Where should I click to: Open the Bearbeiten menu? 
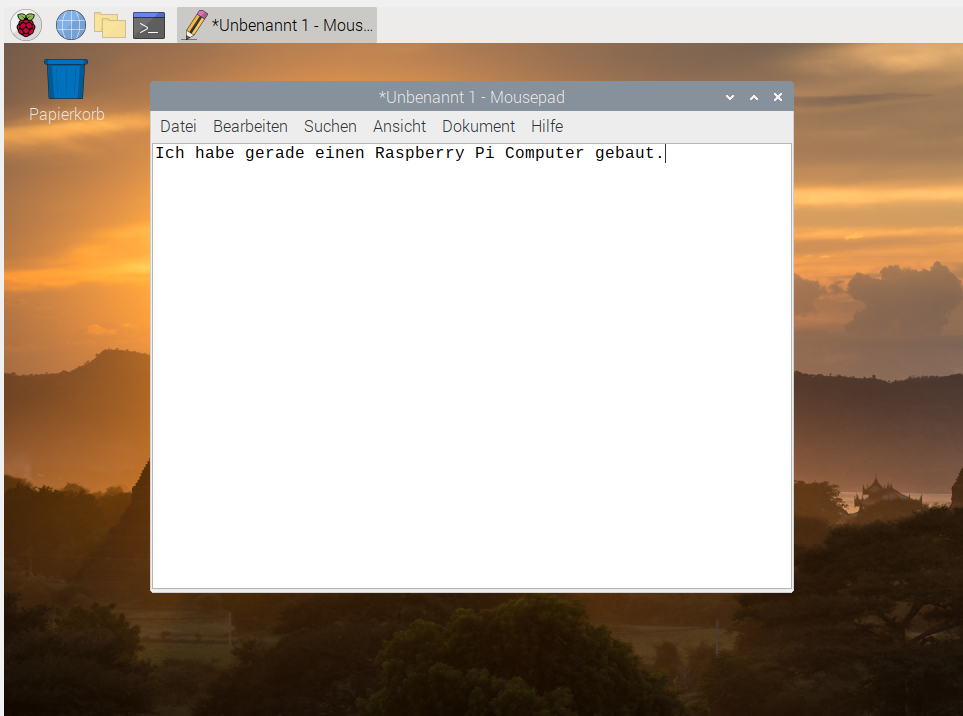pos(250,126)
